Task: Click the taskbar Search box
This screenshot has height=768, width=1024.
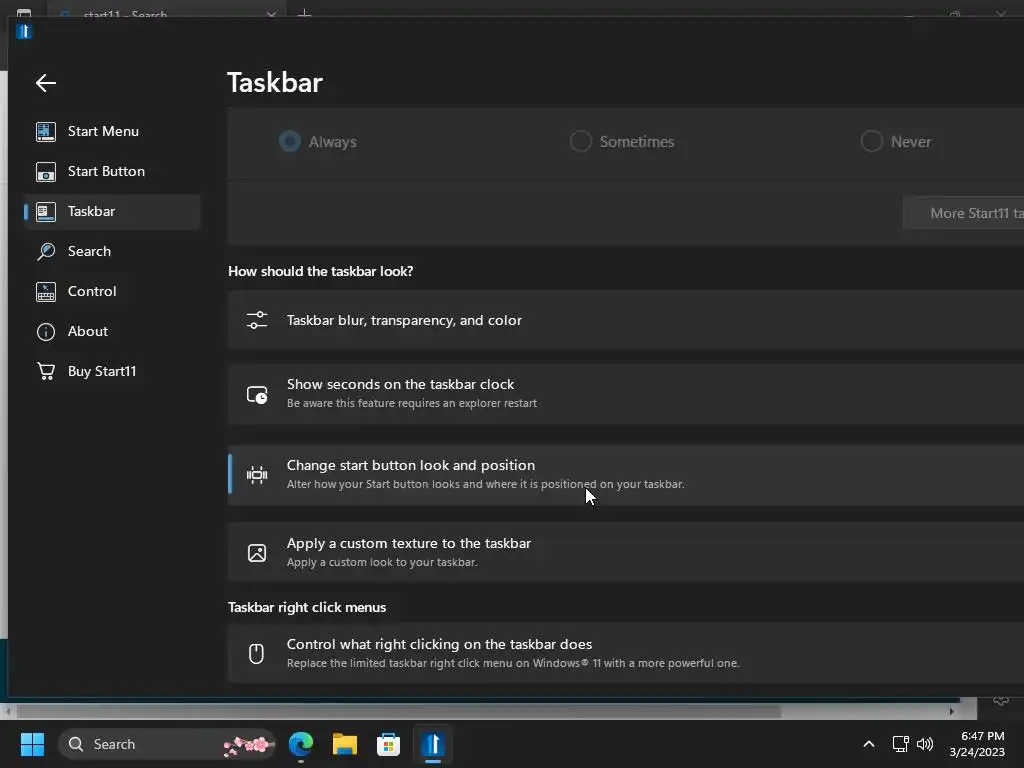Action: [x=167, y=744]
